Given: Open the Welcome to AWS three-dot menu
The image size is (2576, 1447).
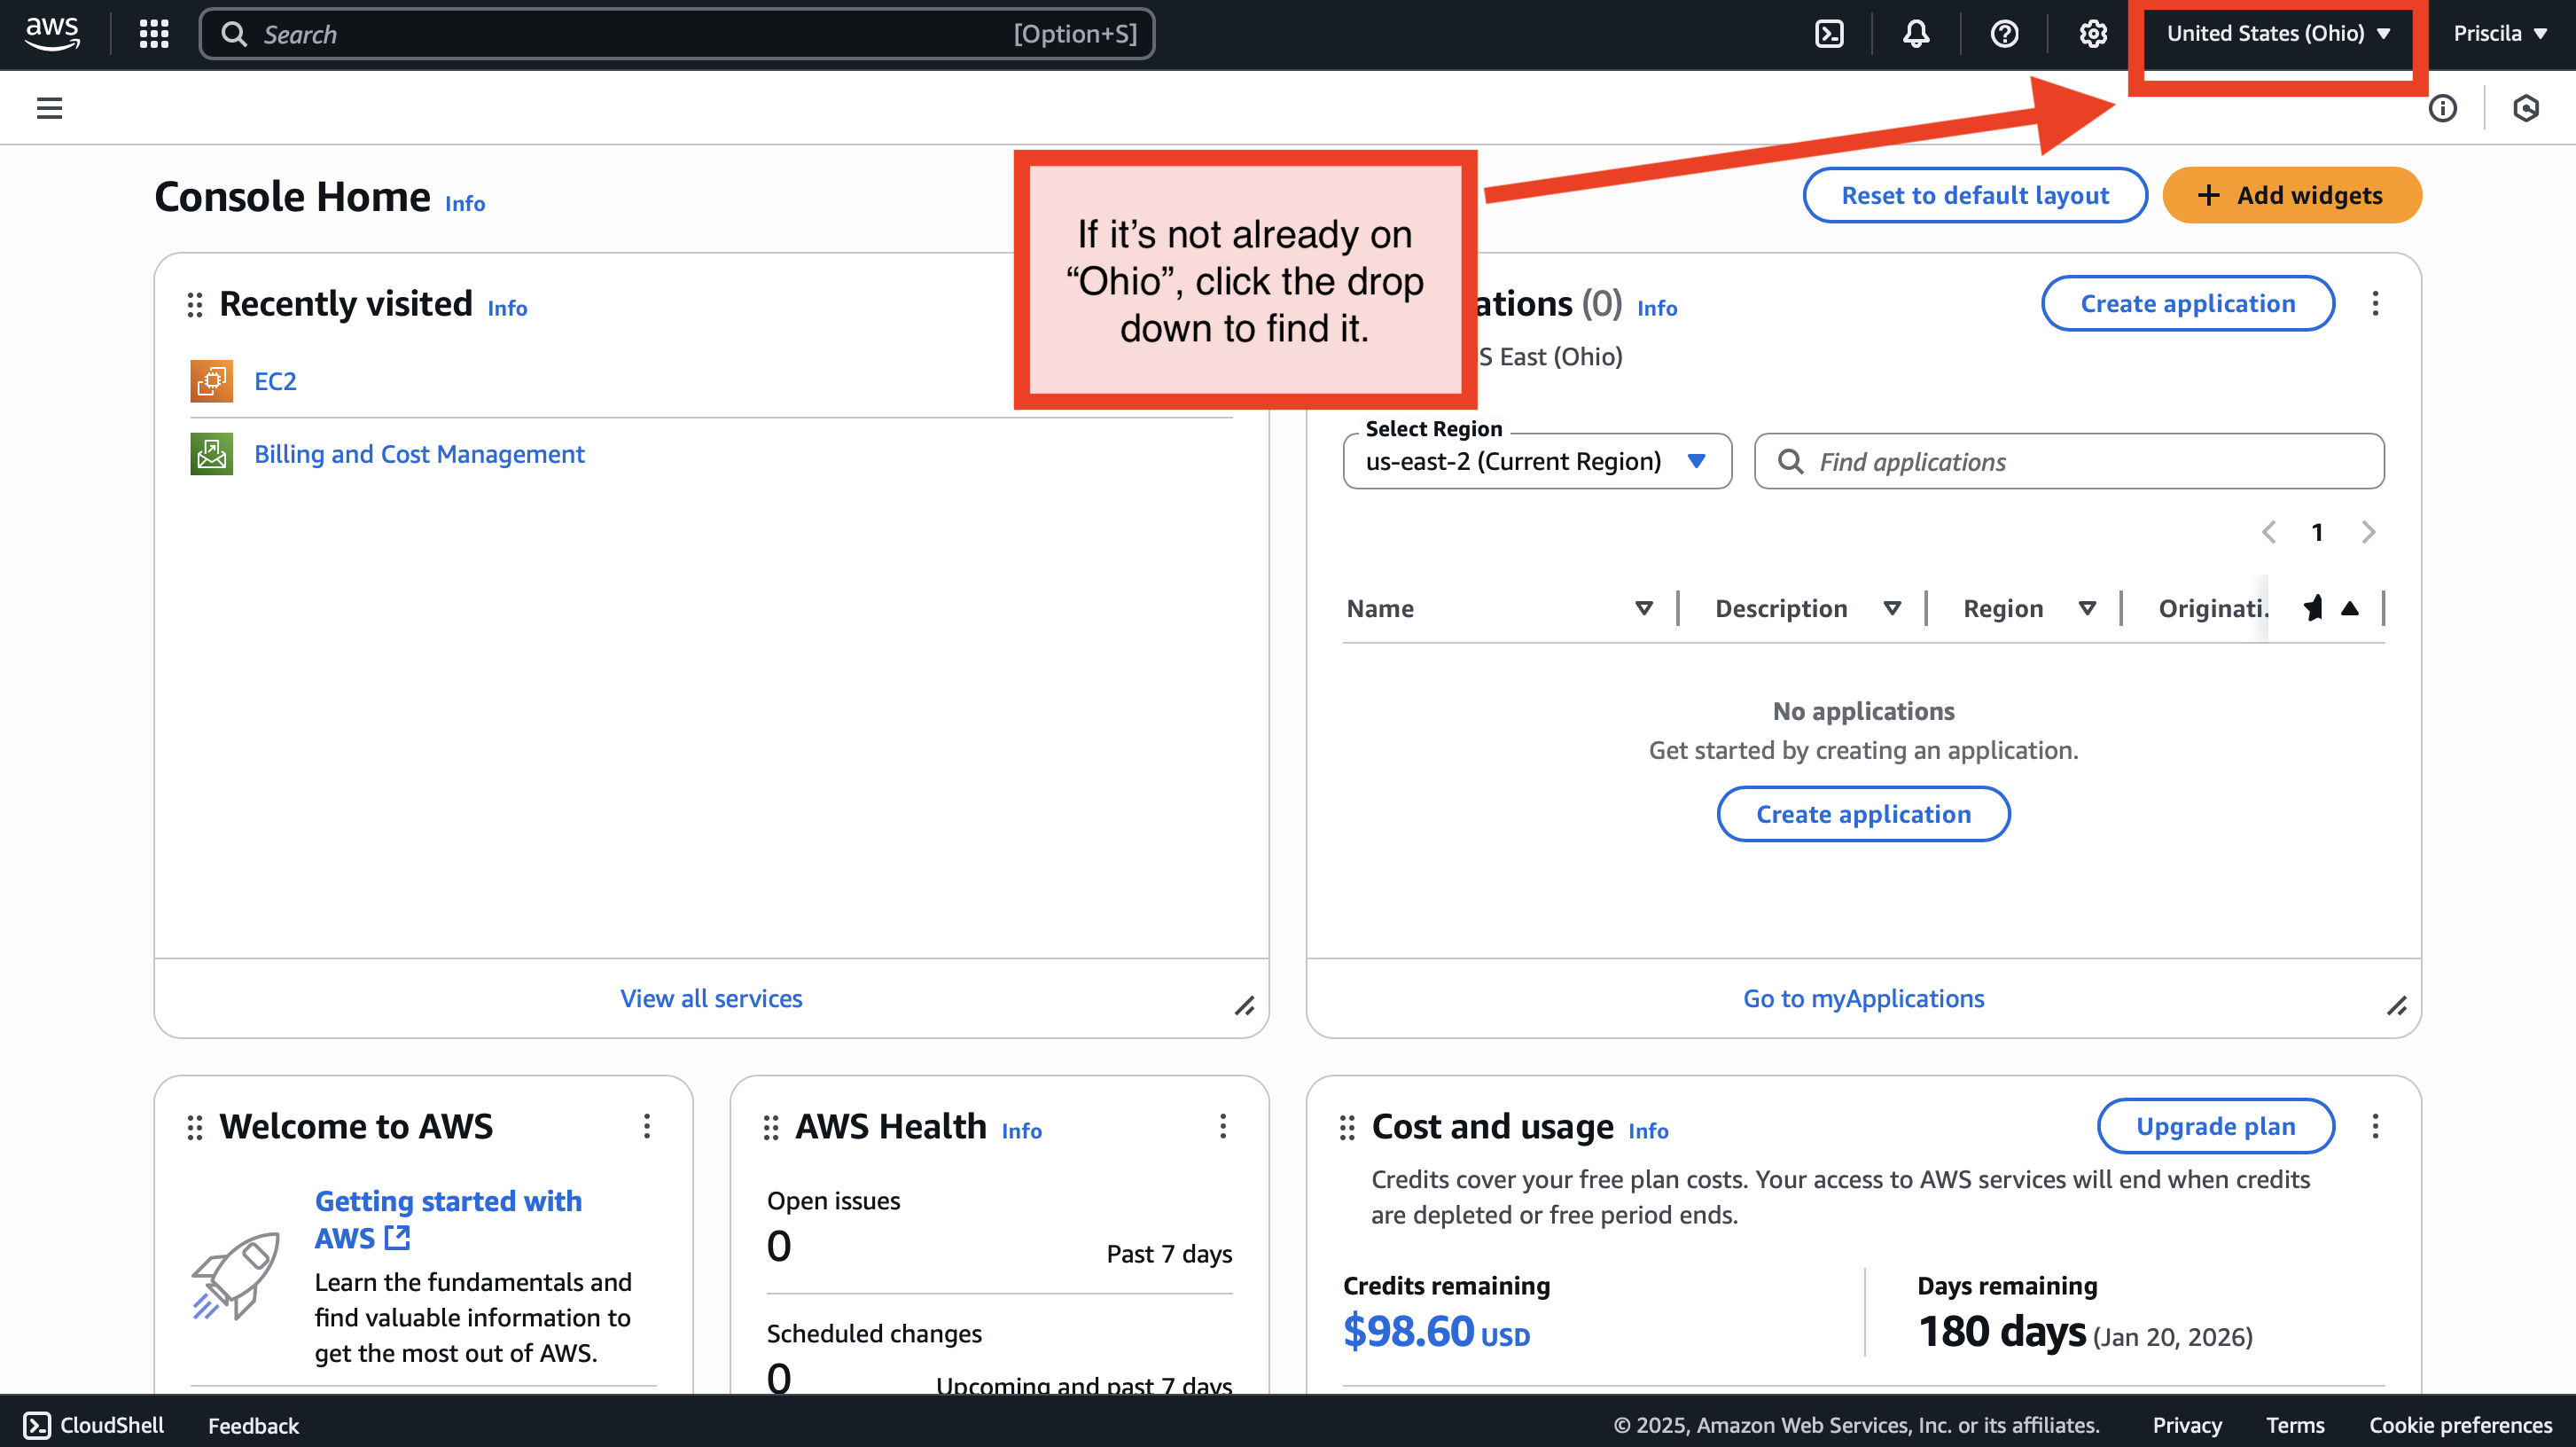Looking at the screenshot, I should point(647,1126).
